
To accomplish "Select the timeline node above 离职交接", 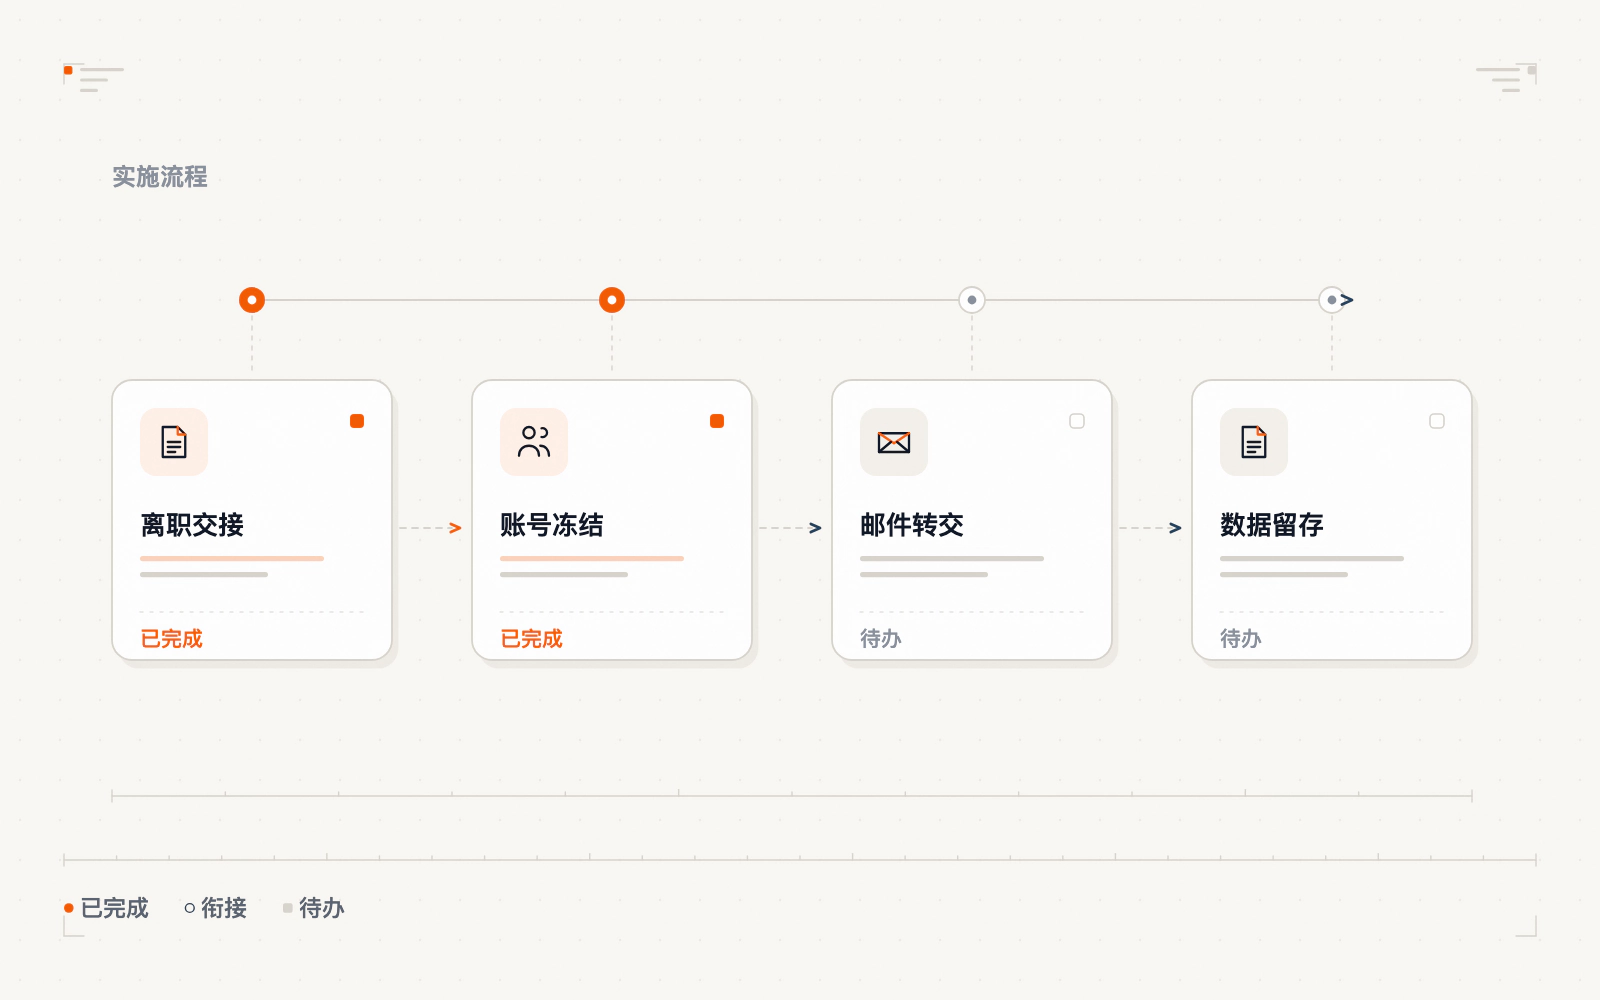I will (x=252, y=300).
